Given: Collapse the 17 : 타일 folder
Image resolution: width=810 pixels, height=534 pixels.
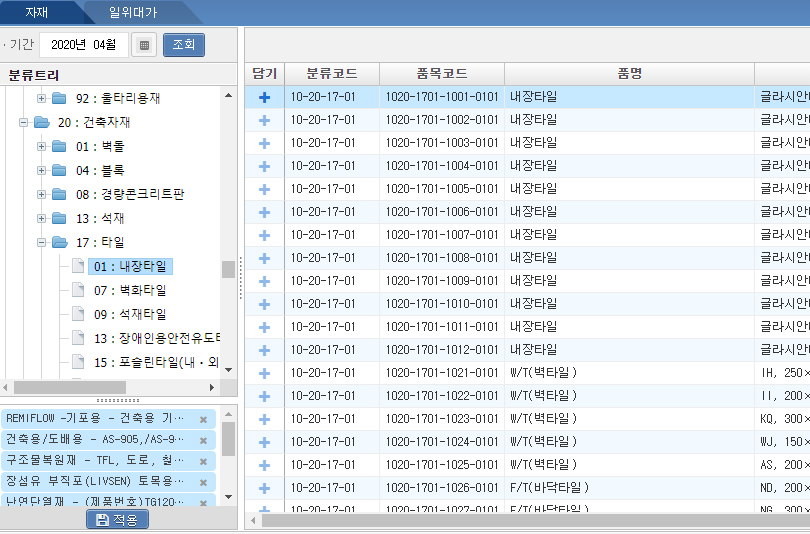Looking at the screenshot, I should click(41, 242).
